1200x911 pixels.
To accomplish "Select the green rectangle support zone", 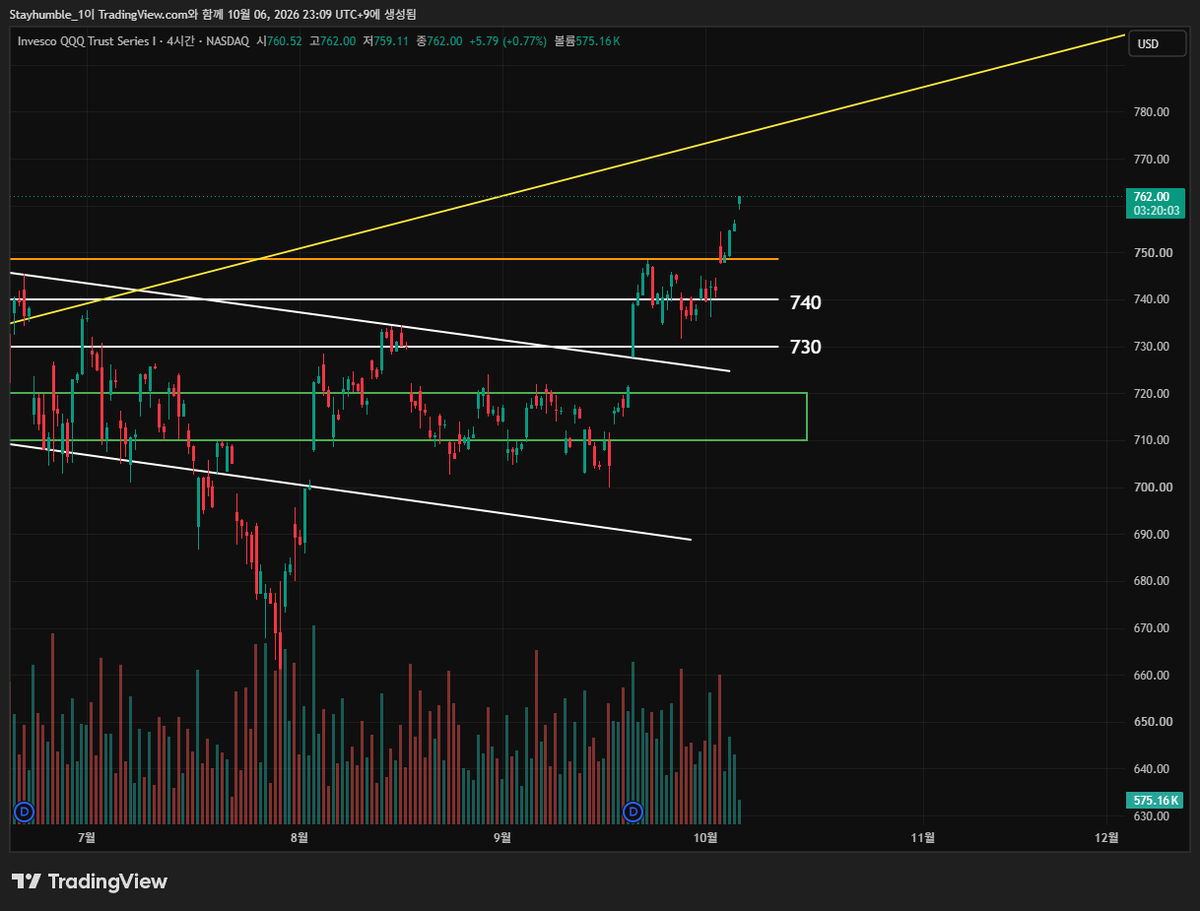I will [408, 416].
